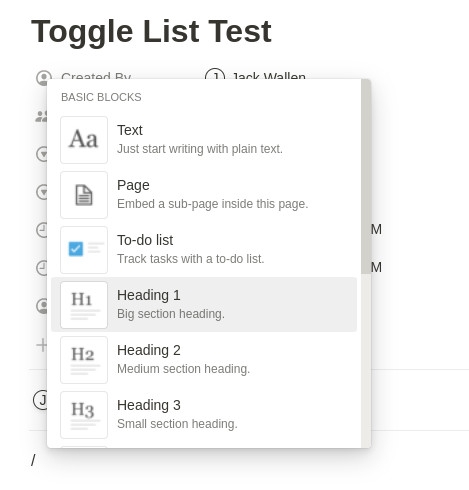Choose the Page block document icon
469x490 pixels.
[84, 195]
